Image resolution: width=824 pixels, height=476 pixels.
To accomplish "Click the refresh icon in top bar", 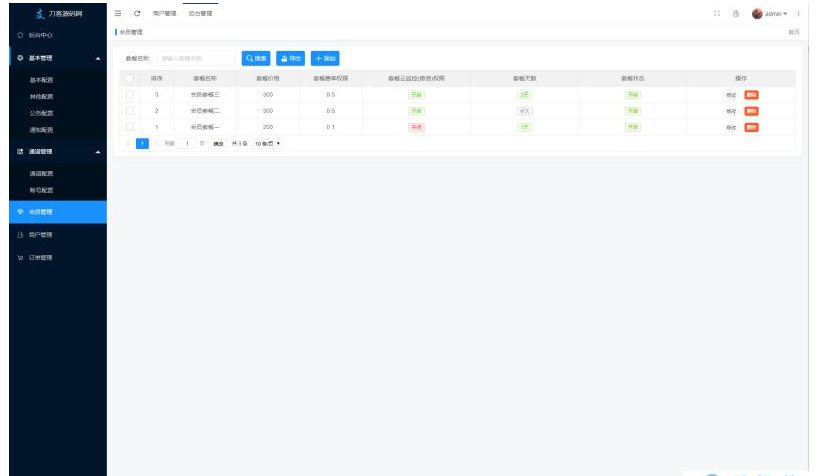I will (136, 13).
